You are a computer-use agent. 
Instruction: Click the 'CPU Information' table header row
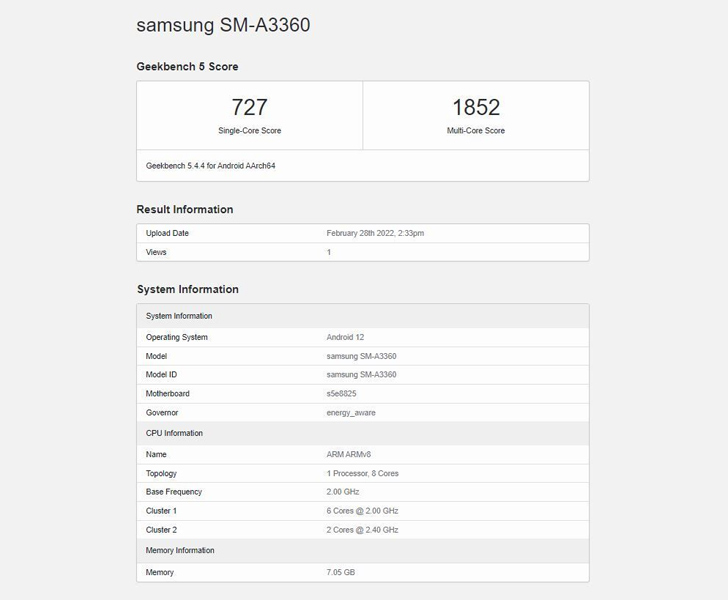click(x=363, y=433)
